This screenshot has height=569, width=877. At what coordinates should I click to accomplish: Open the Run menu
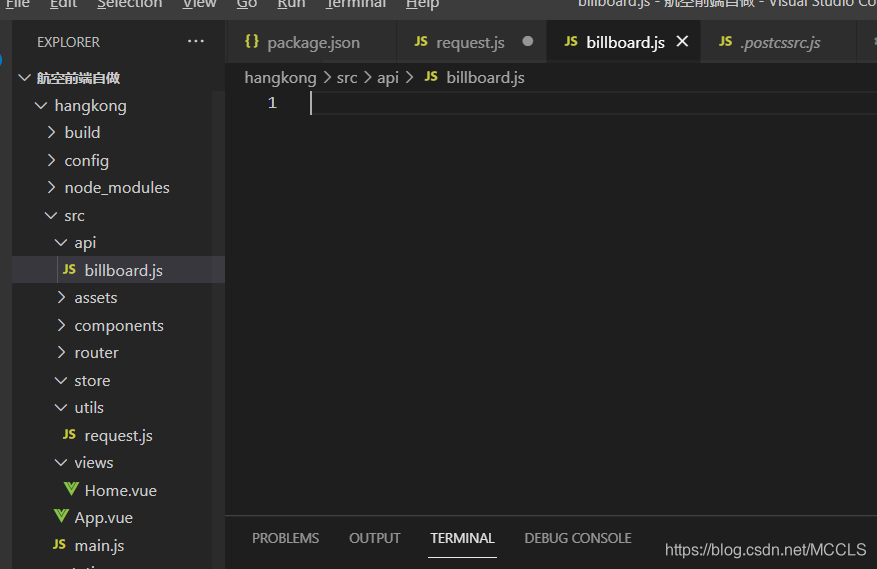pyautogui.click(x=291, y=4)
